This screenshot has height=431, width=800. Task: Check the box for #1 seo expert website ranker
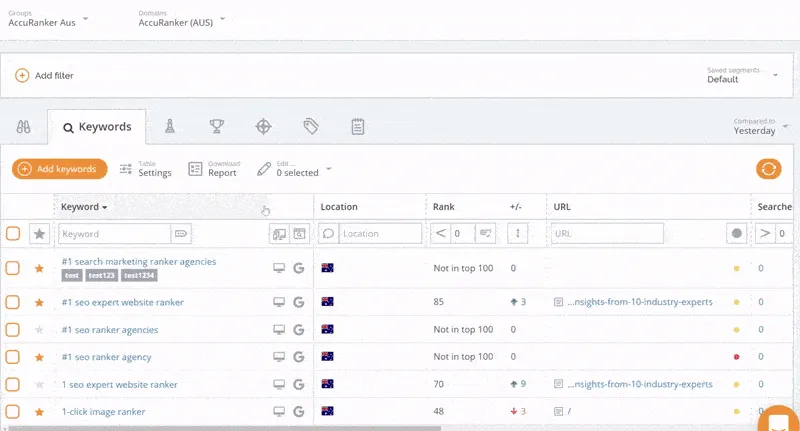coord(13,302)
